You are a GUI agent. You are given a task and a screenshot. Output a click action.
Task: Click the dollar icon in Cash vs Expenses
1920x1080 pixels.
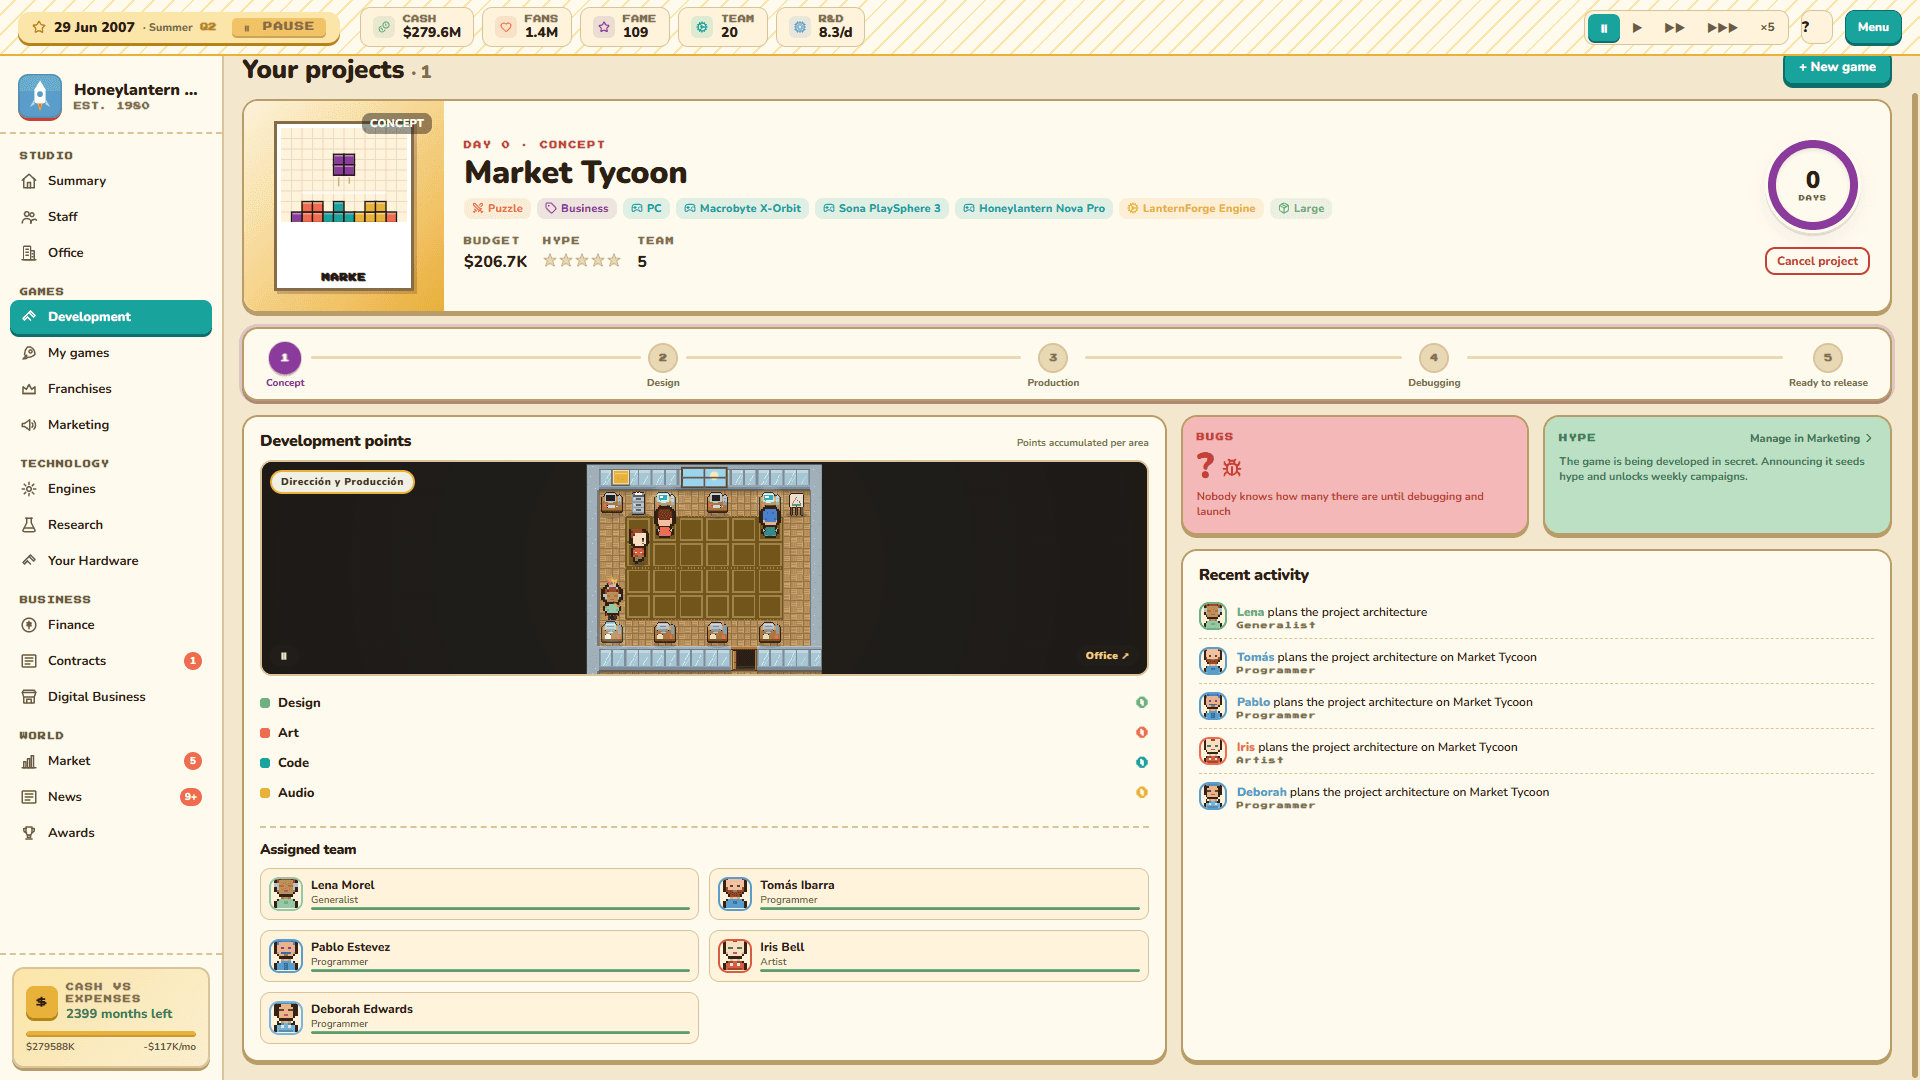pyautogui.click(x=41, y=1001)
